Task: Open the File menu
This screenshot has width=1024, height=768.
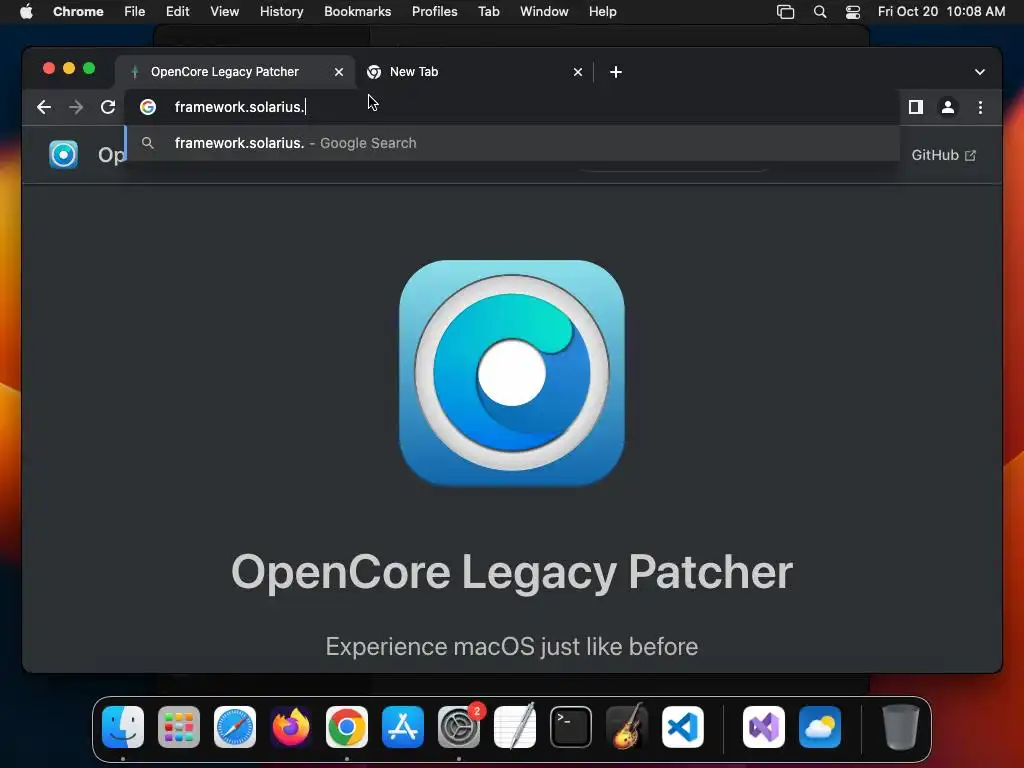Action: click(135, 12)
